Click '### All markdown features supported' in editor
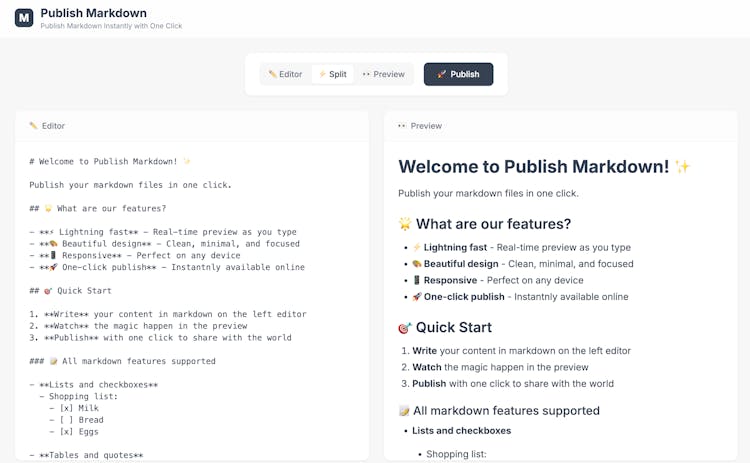Screen dimensions: 750x463 point(122,361)
